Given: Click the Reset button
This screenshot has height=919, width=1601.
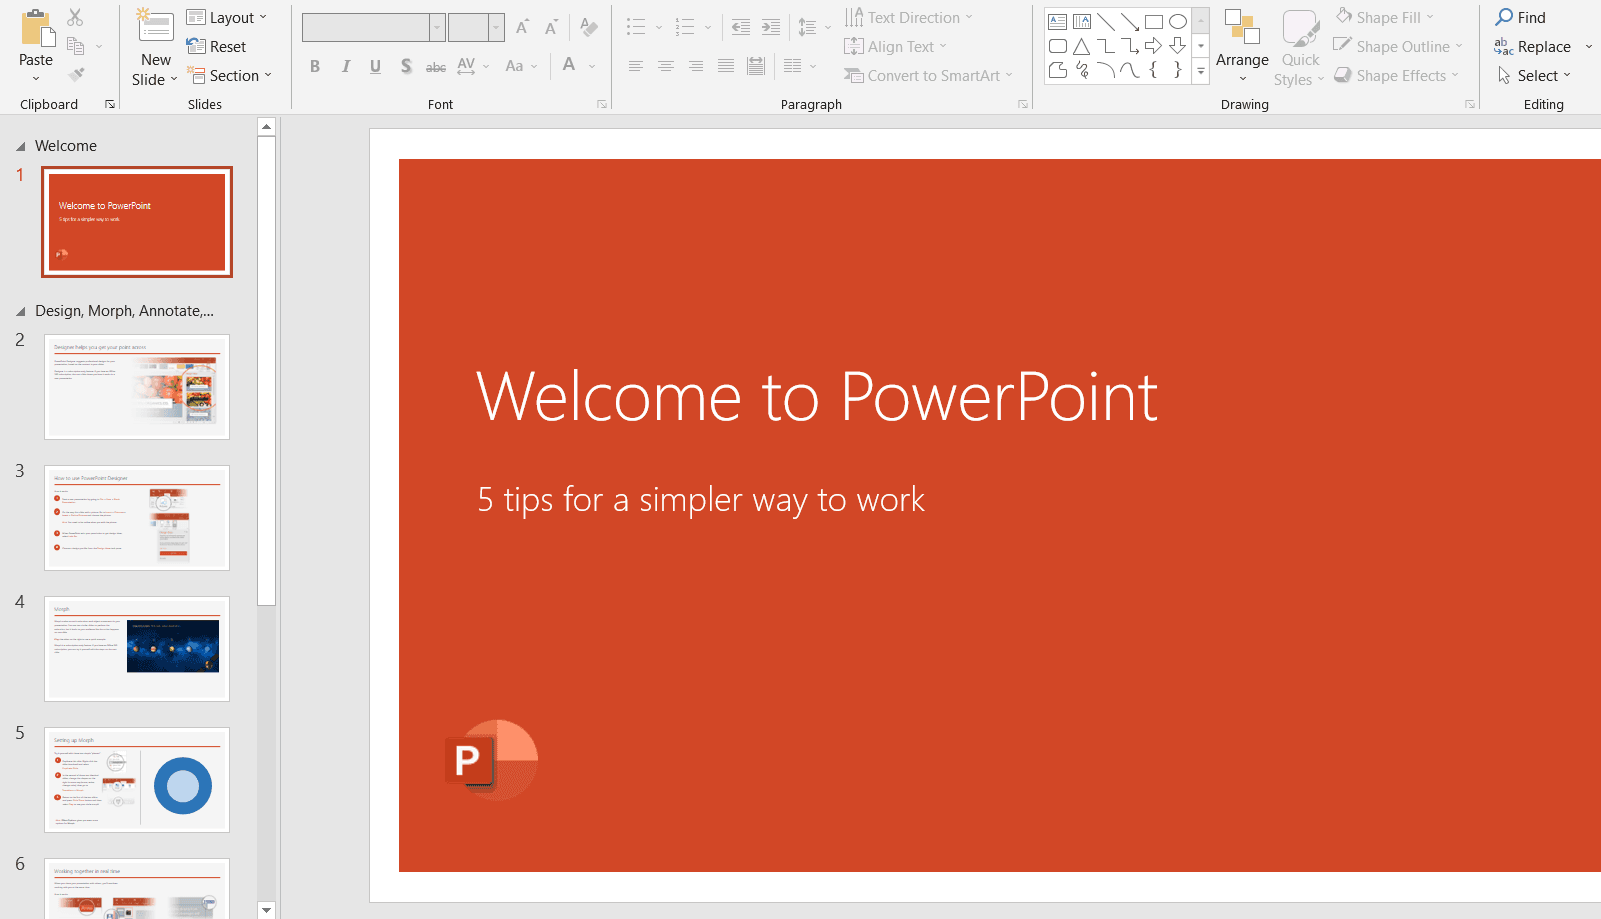Looking at the screenshot, I should point(218,46).
